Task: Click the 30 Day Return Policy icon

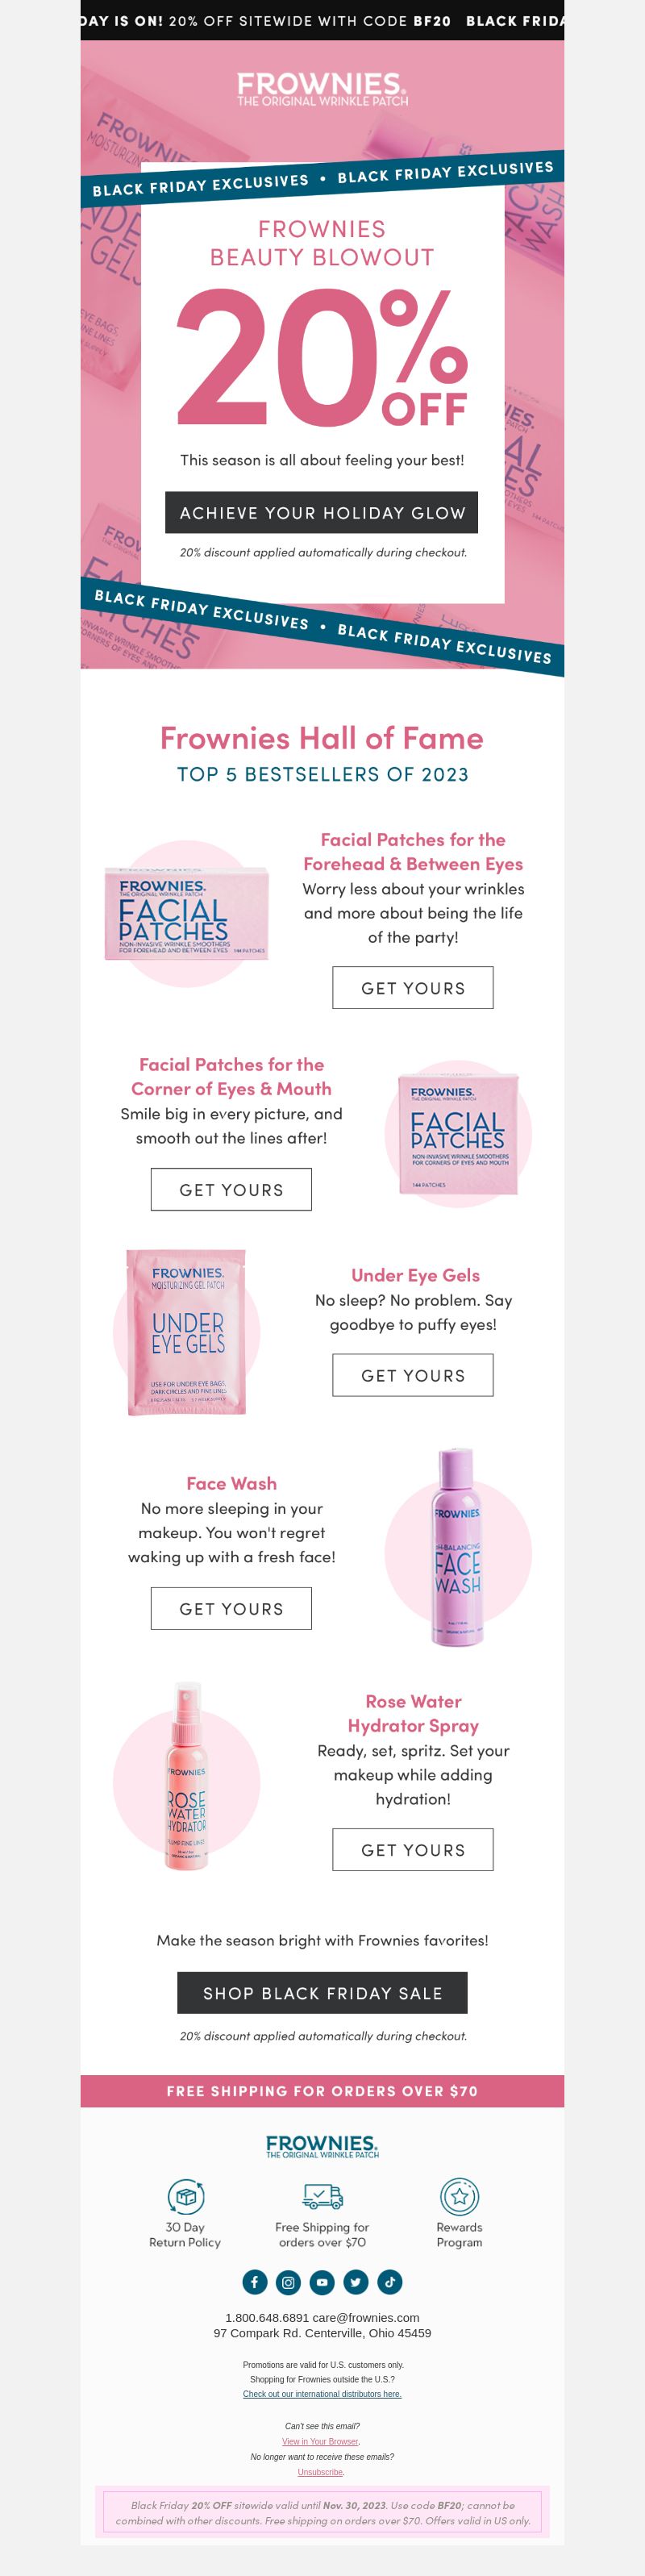Action: 185,2197
